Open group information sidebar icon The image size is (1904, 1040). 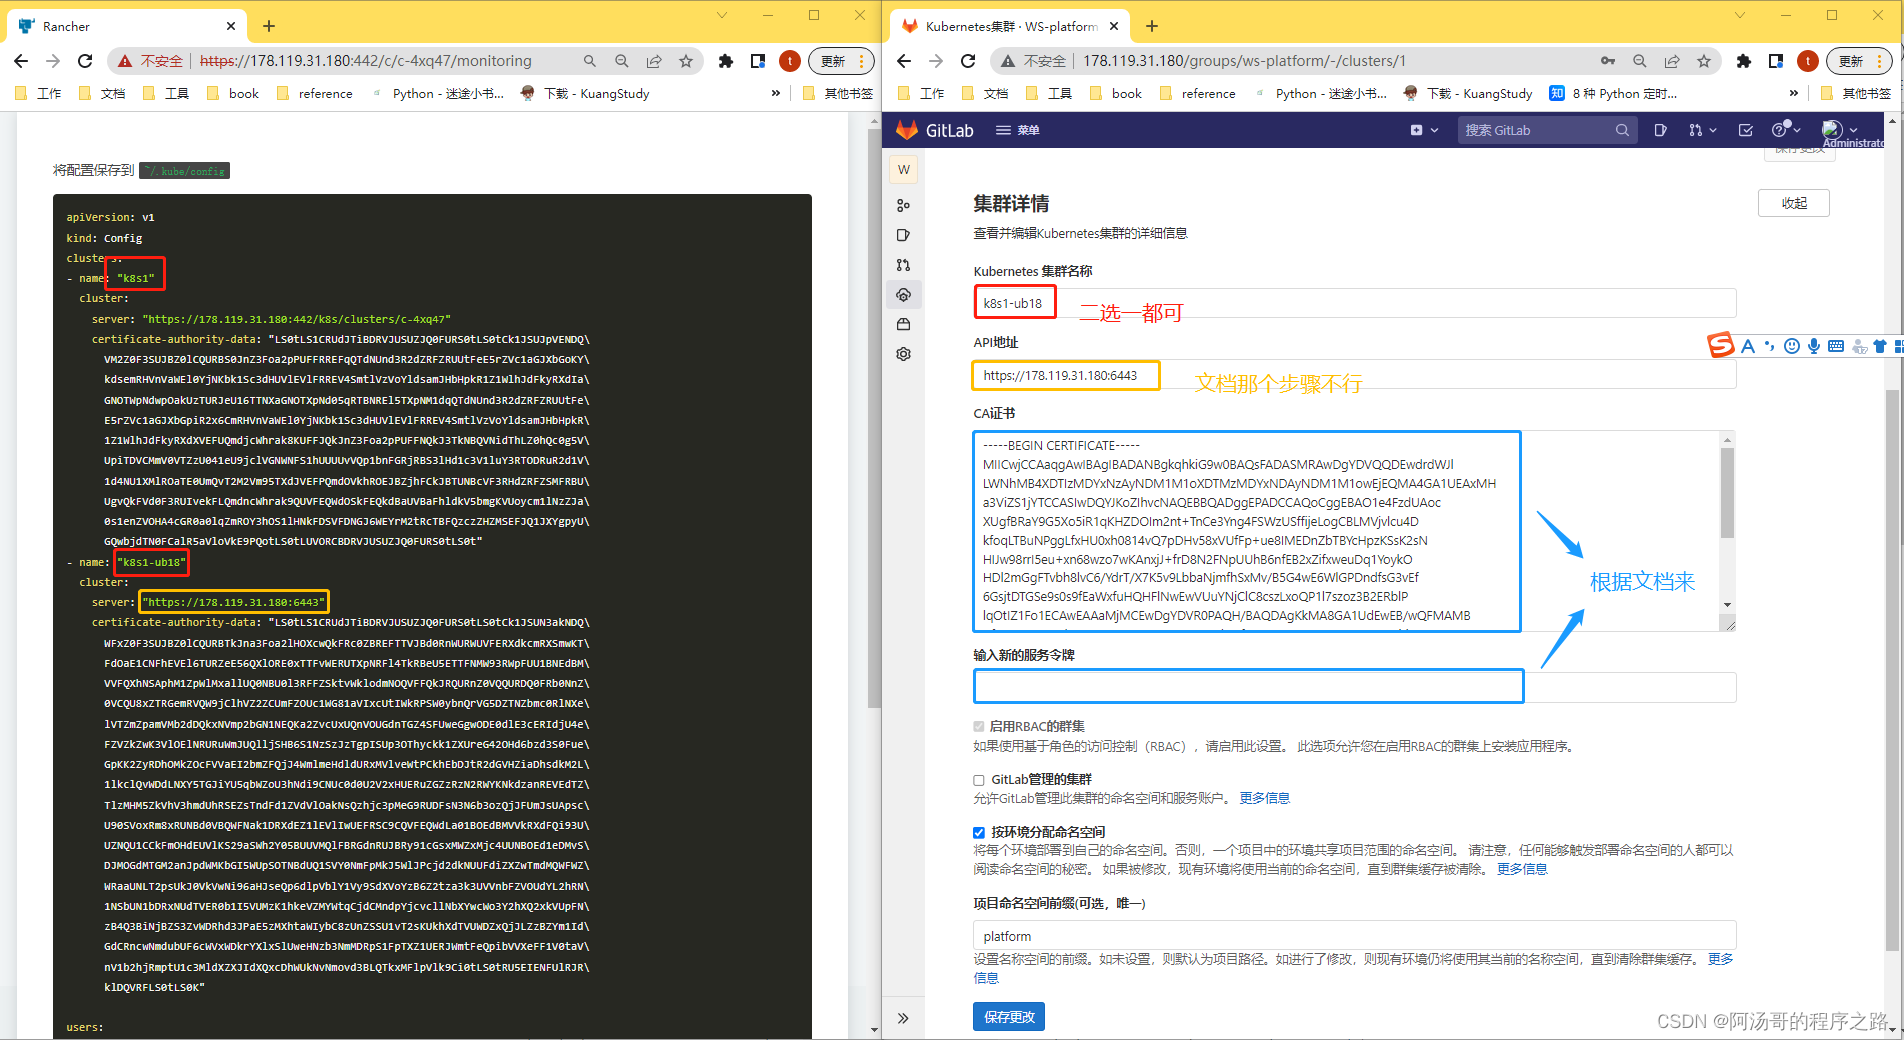(x=904, y=205)
